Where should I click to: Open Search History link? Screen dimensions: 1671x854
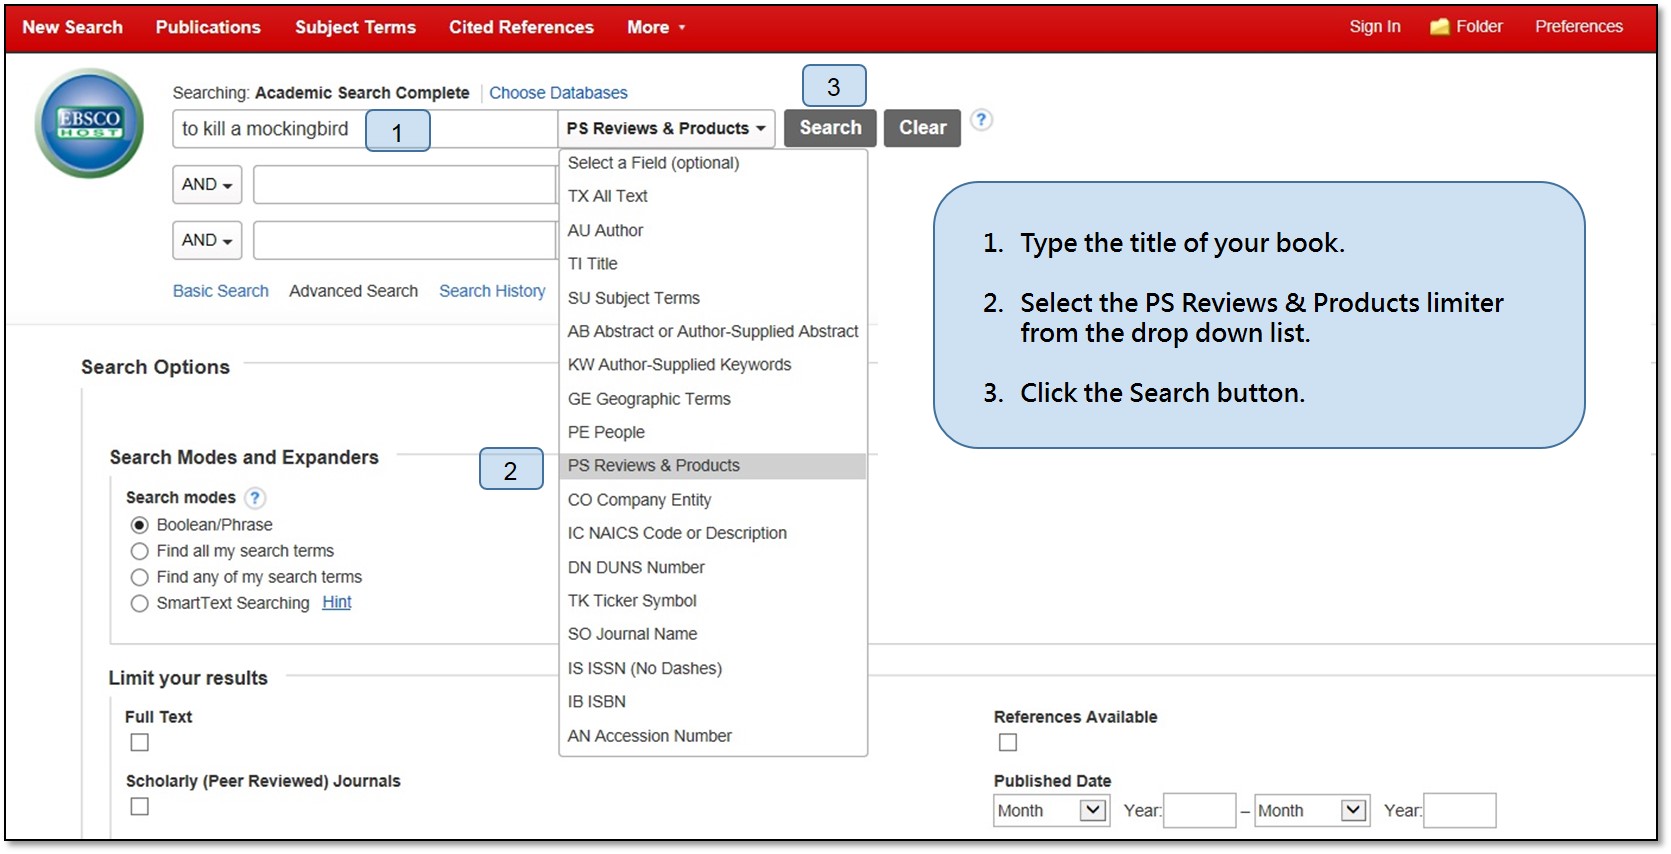click(492, 291)
